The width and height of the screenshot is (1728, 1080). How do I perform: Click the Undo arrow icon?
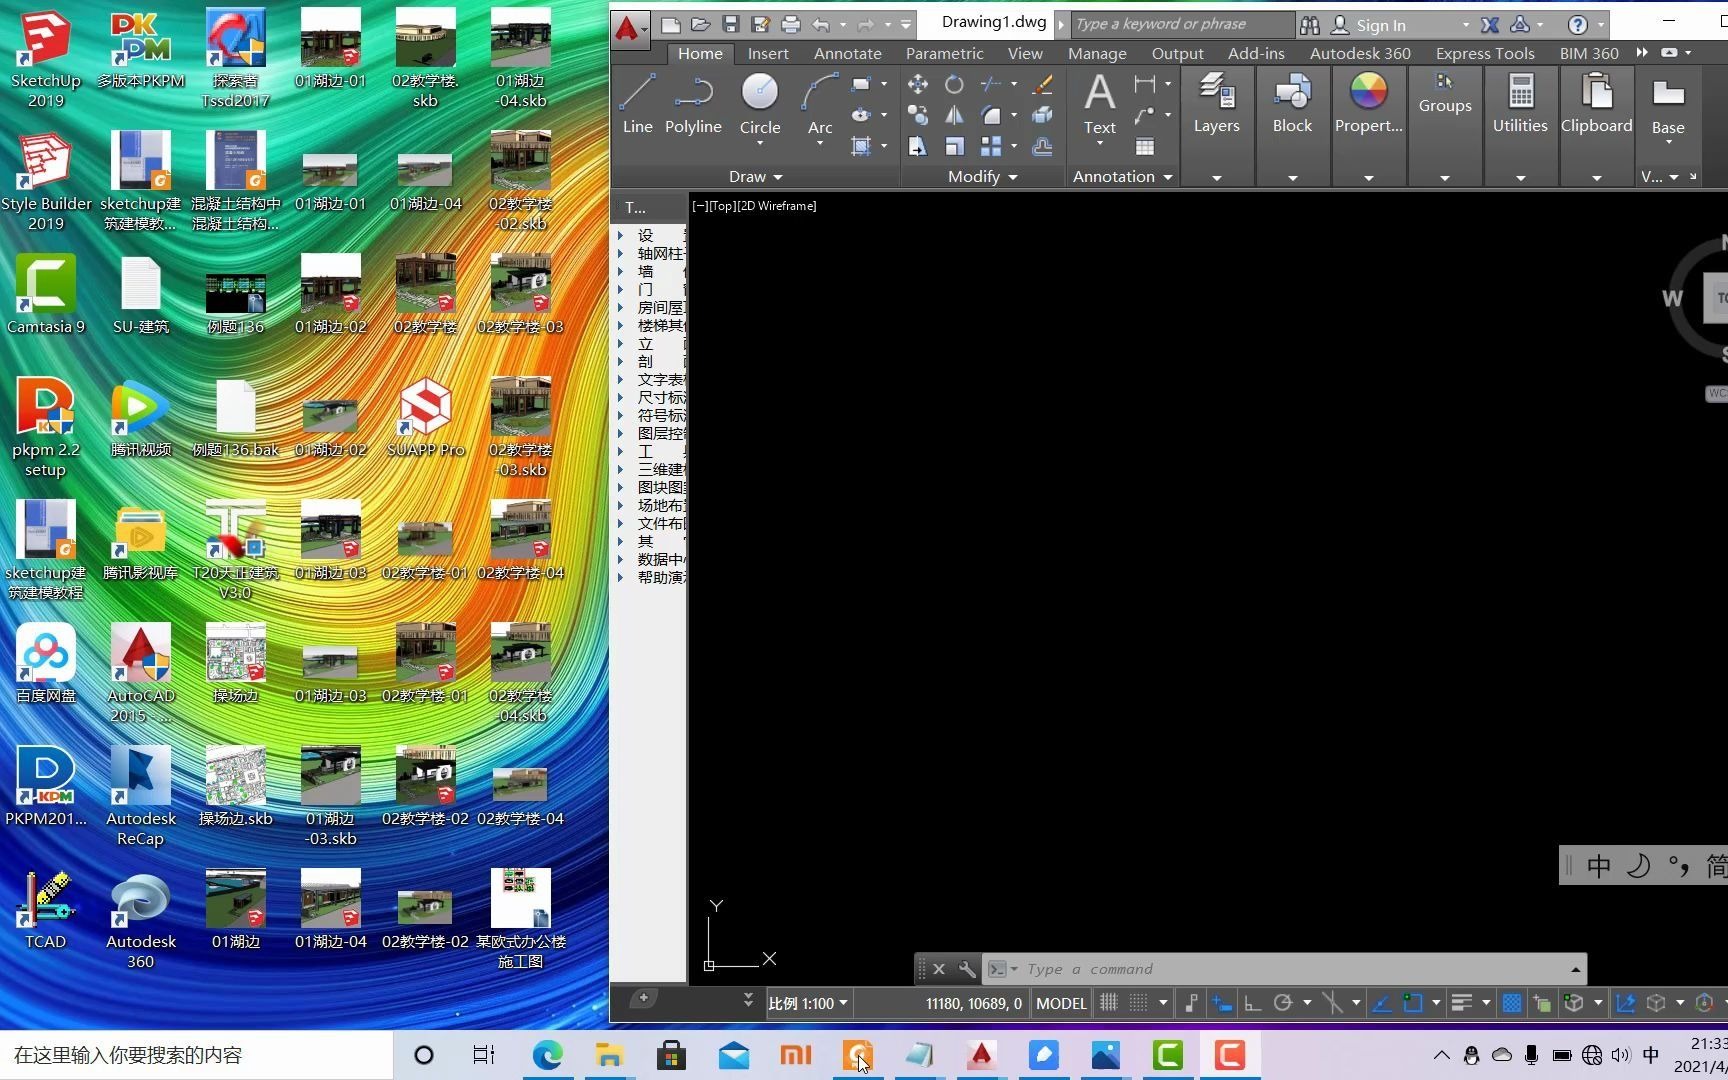(x=822, y=24)
